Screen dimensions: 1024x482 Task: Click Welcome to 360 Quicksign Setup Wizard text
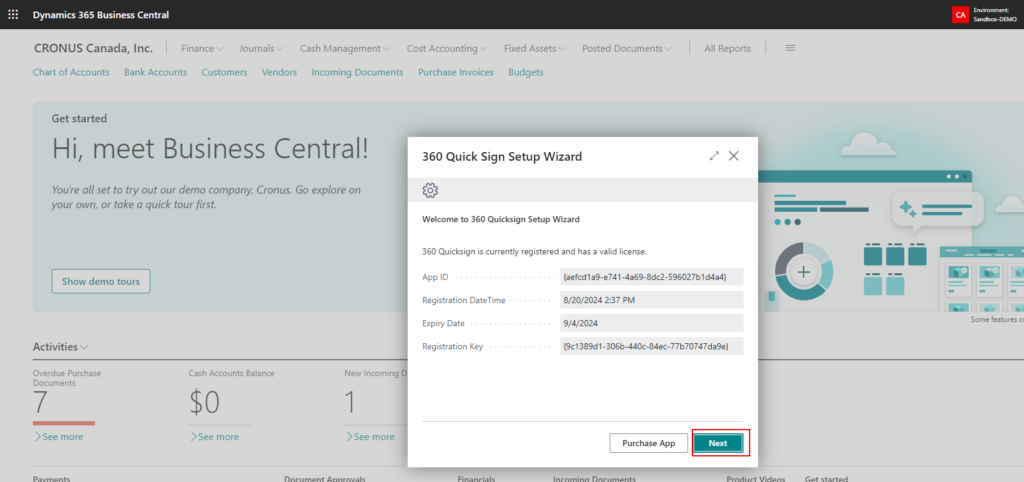pyautogui.click(x=501, y=219)
